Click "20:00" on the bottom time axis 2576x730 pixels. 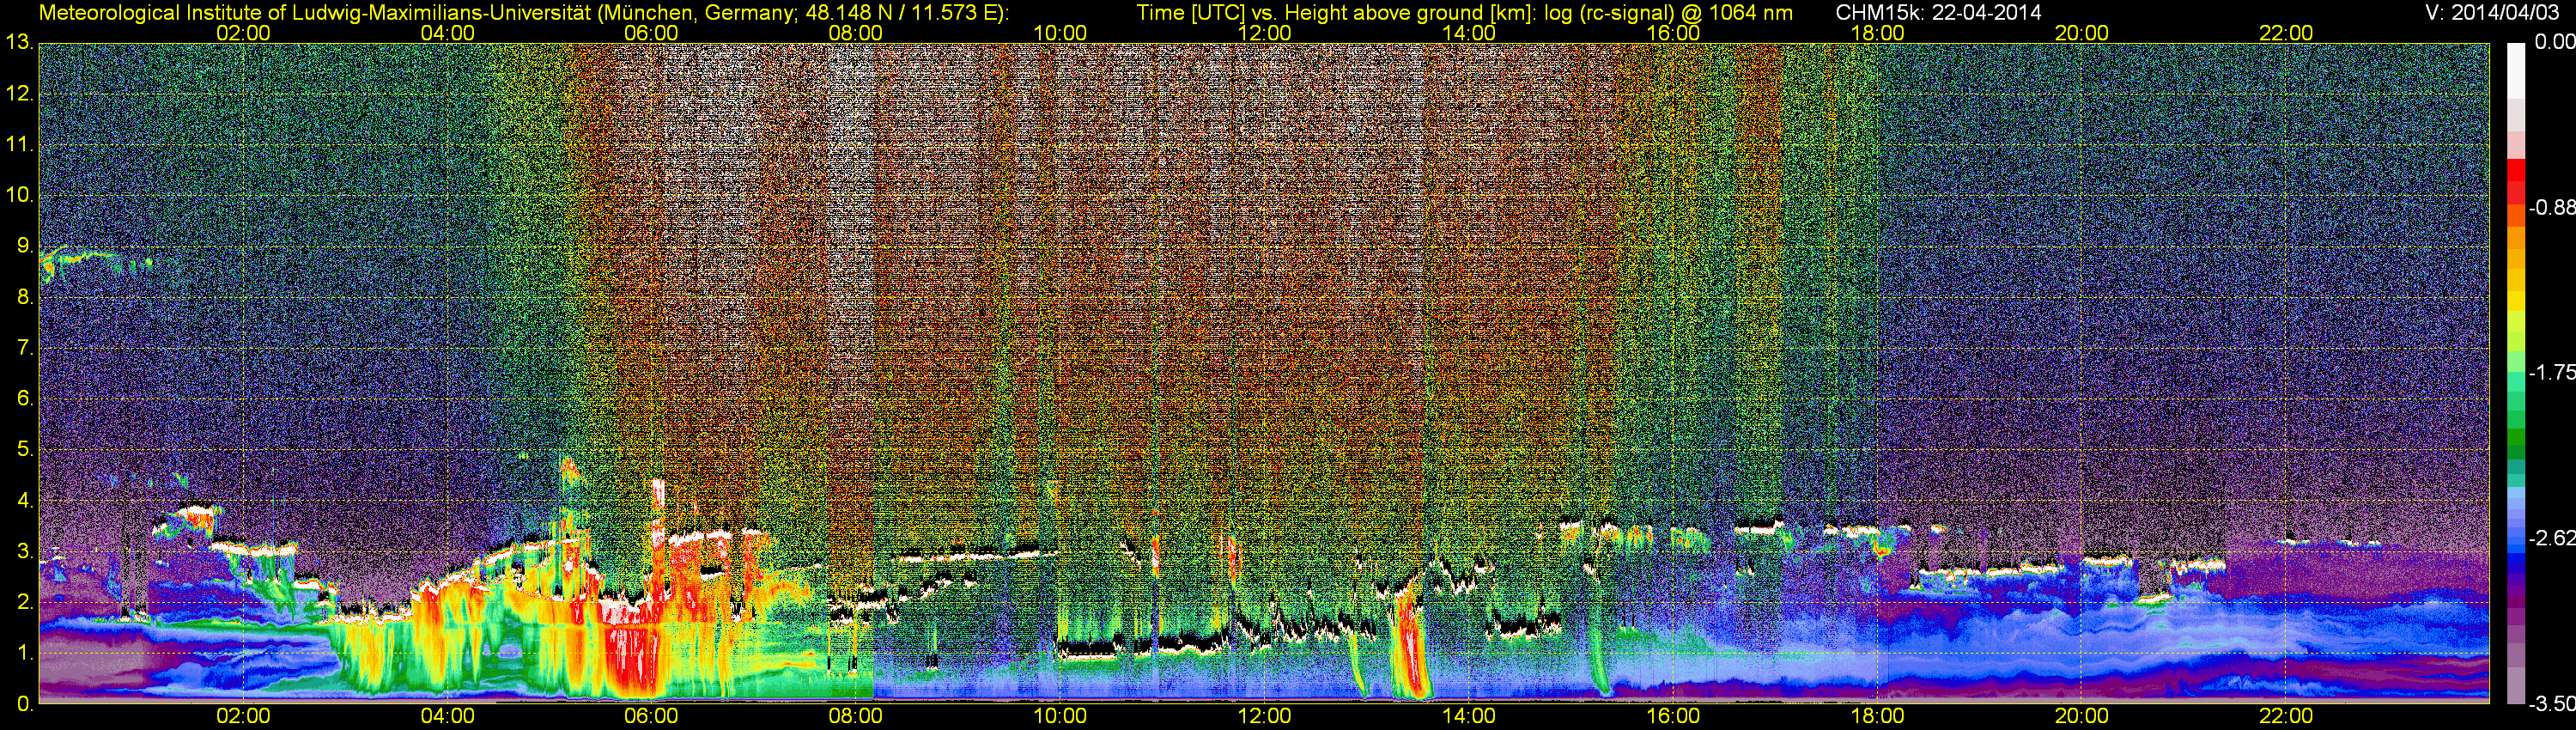2082,716
